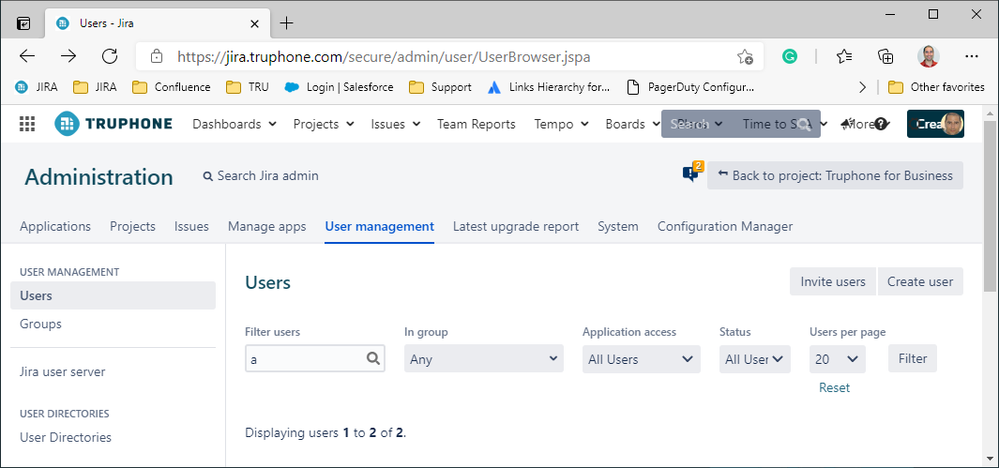The image size is (999, 468).
Task: Select the User management tab
Action: 380,226
